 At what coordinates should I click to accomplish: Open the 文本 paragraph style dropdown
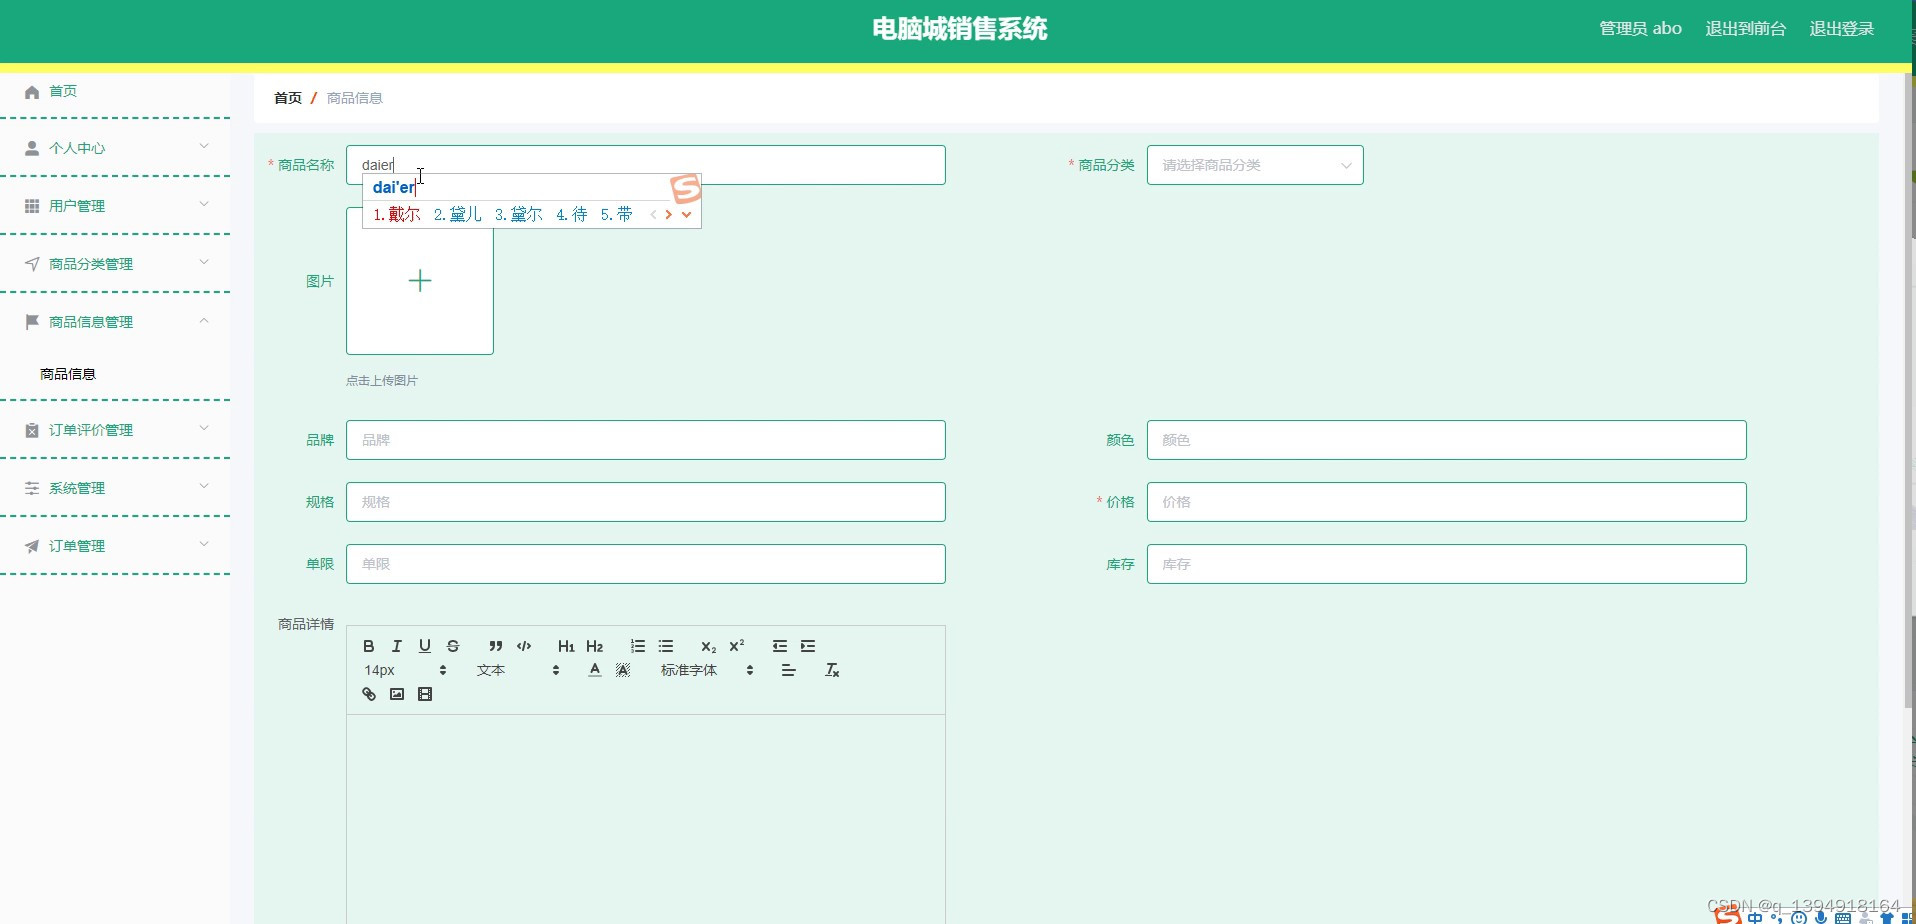tap(518, 670)
